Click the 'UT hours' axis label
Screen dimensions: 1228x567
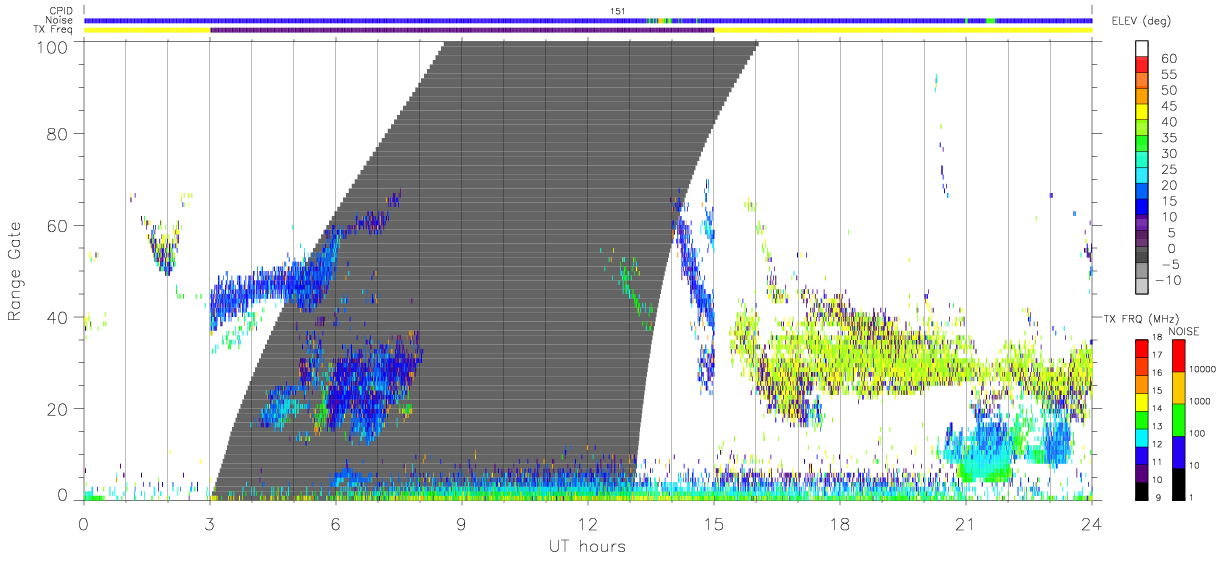(587, 546)
